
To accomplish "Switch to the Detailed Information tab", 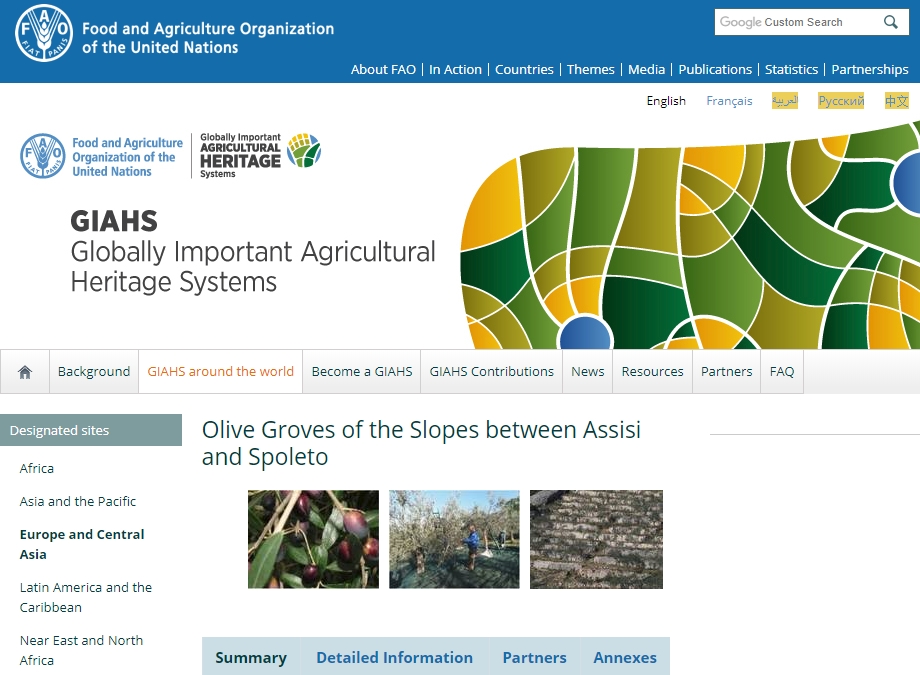I will click(x=394, y=657).
